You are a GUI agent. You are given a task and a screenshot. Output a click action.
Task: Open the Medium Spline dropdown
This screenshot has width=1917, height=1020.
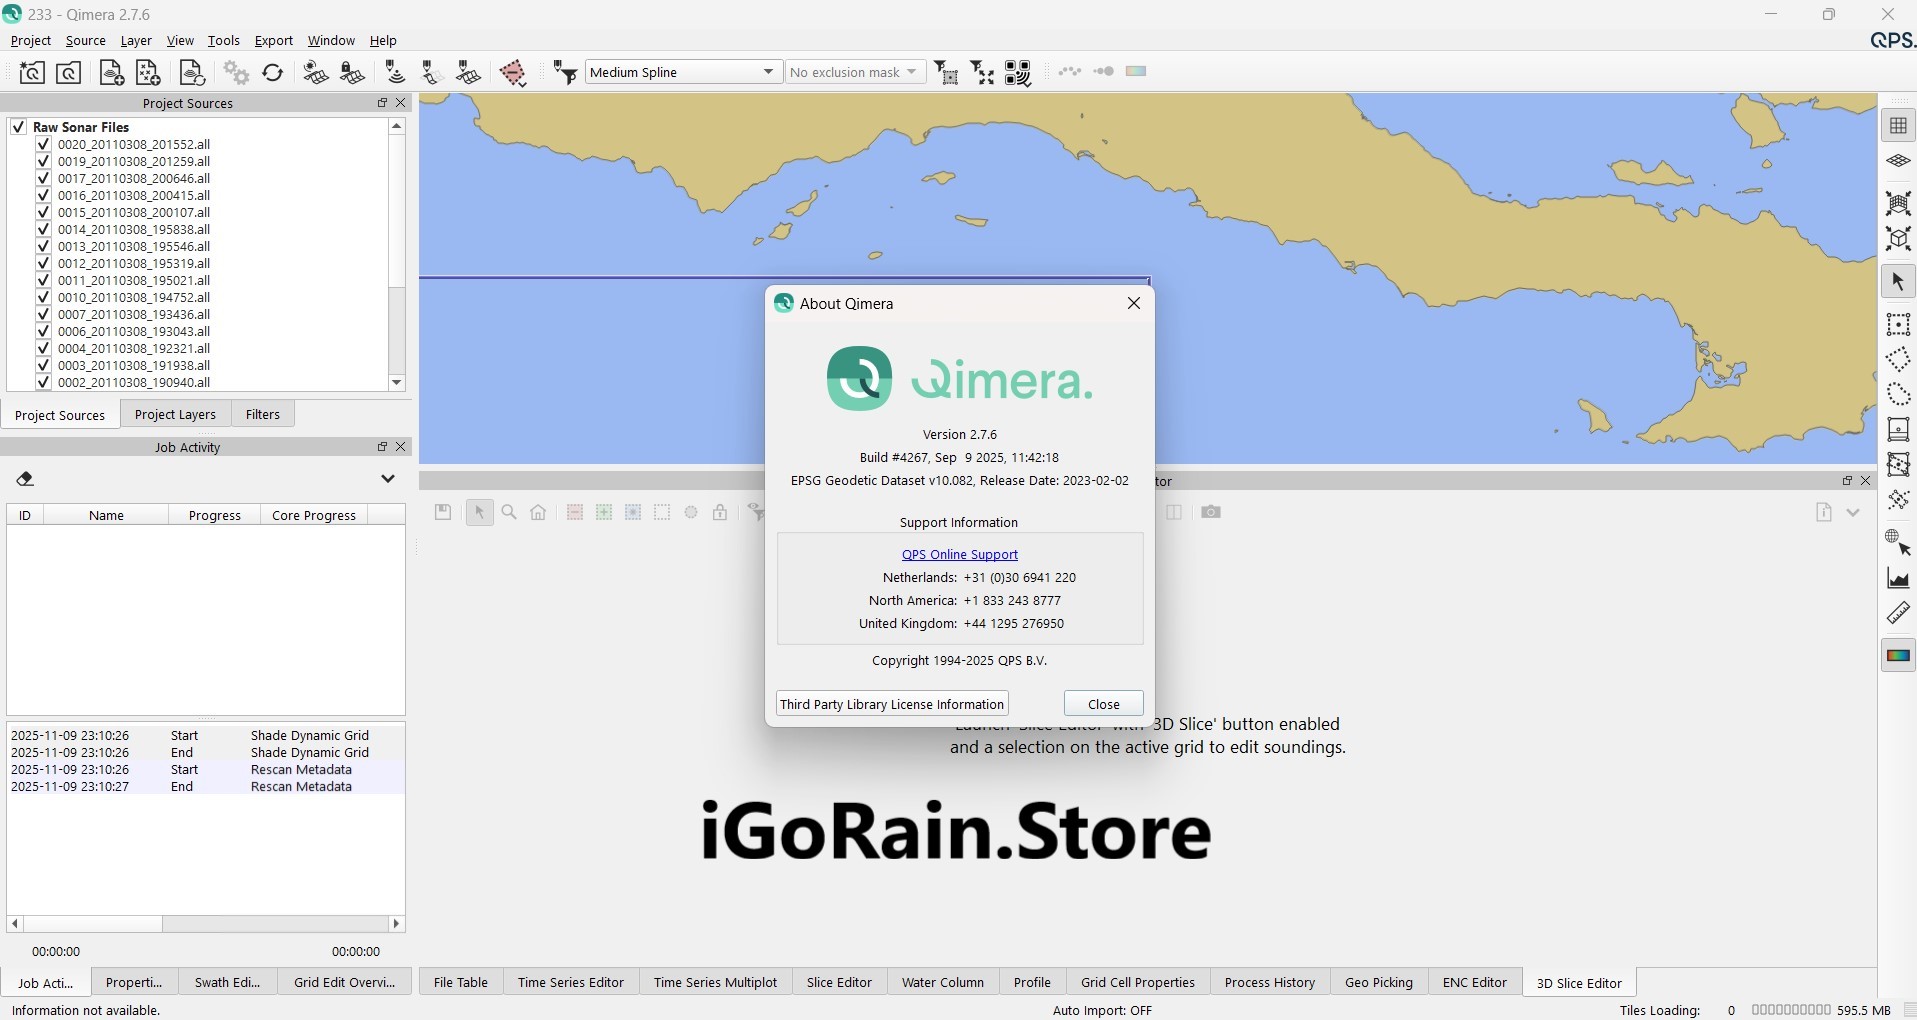[768, 71]
